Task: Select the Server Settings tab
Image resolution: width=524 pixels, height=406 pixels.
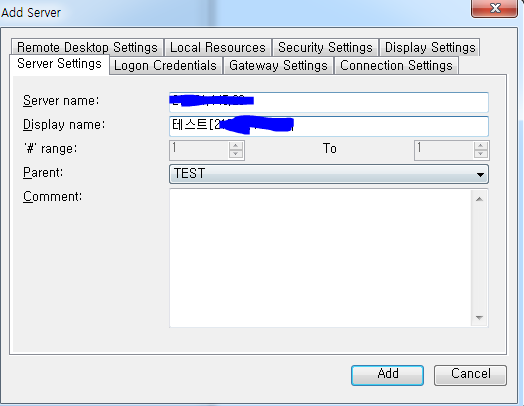Action: coord(59,64)
